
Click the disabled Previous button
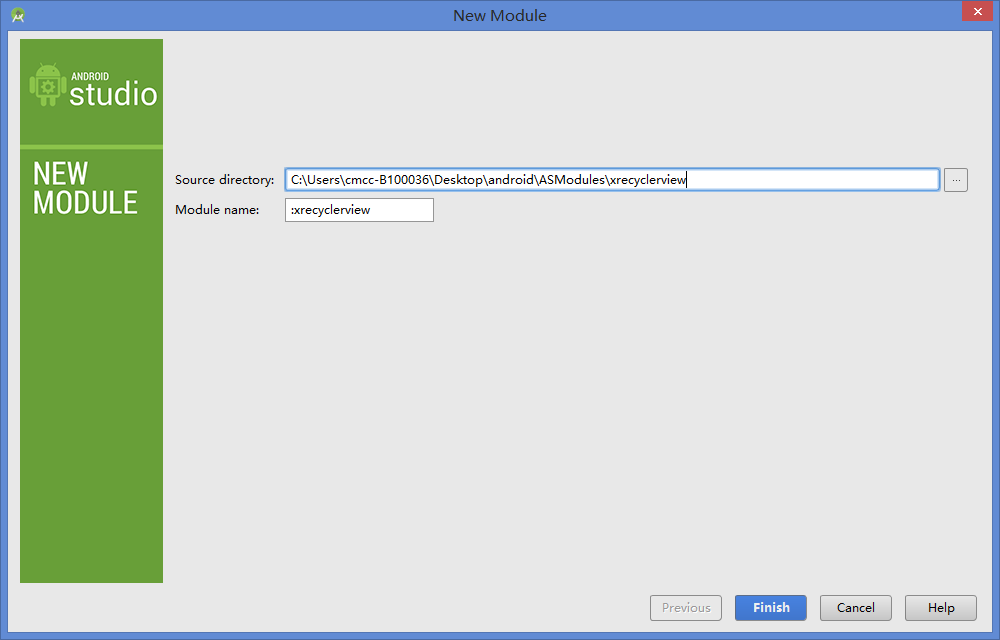pyautogui.click(x=686, y=607)
